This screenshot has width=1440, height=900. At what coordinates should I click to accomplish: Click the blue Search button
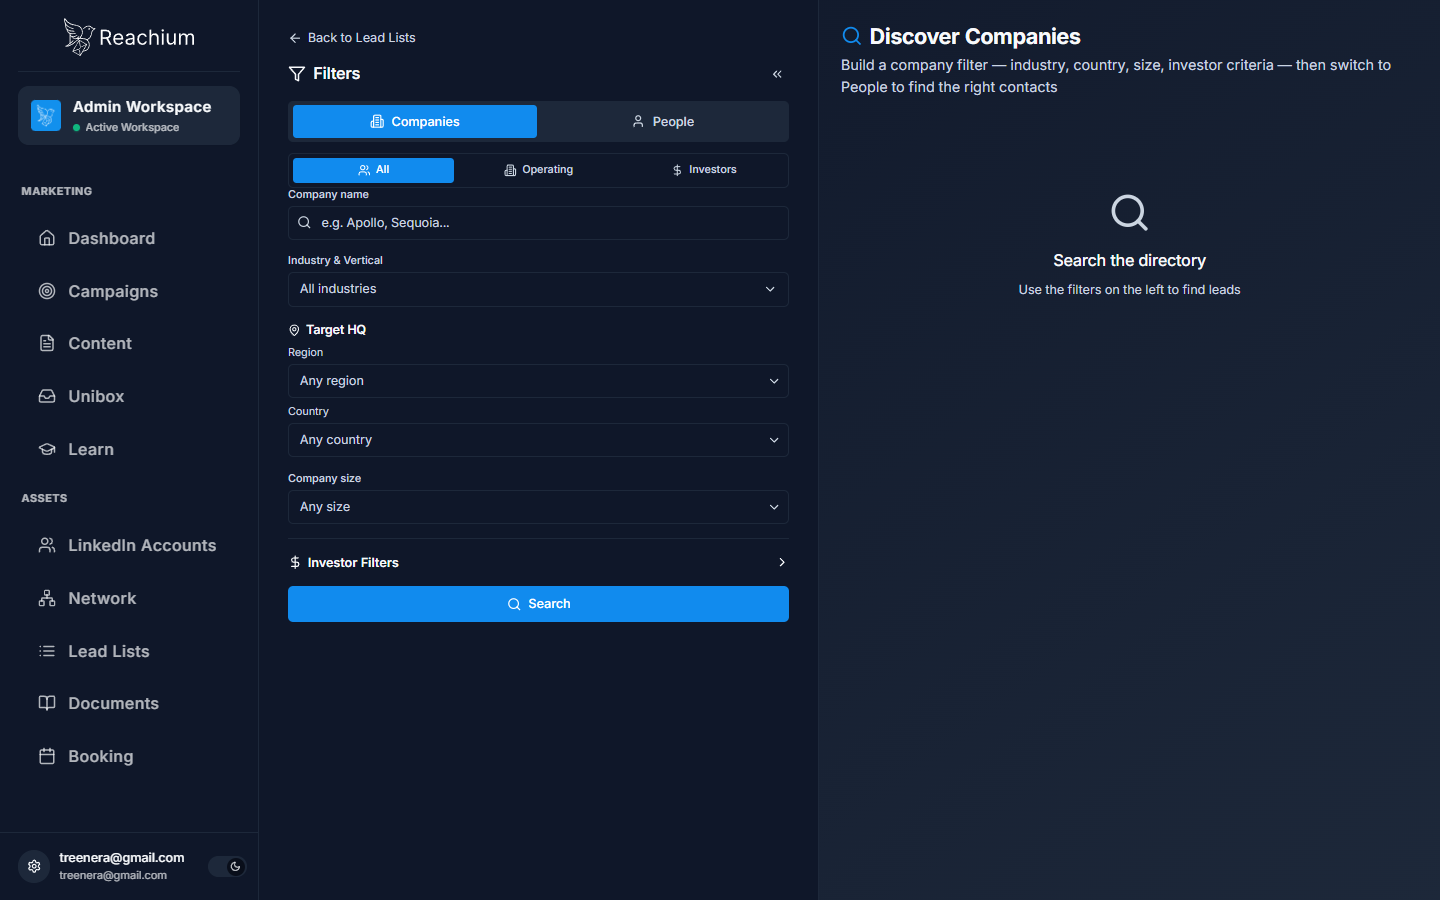tap(538, 604)
